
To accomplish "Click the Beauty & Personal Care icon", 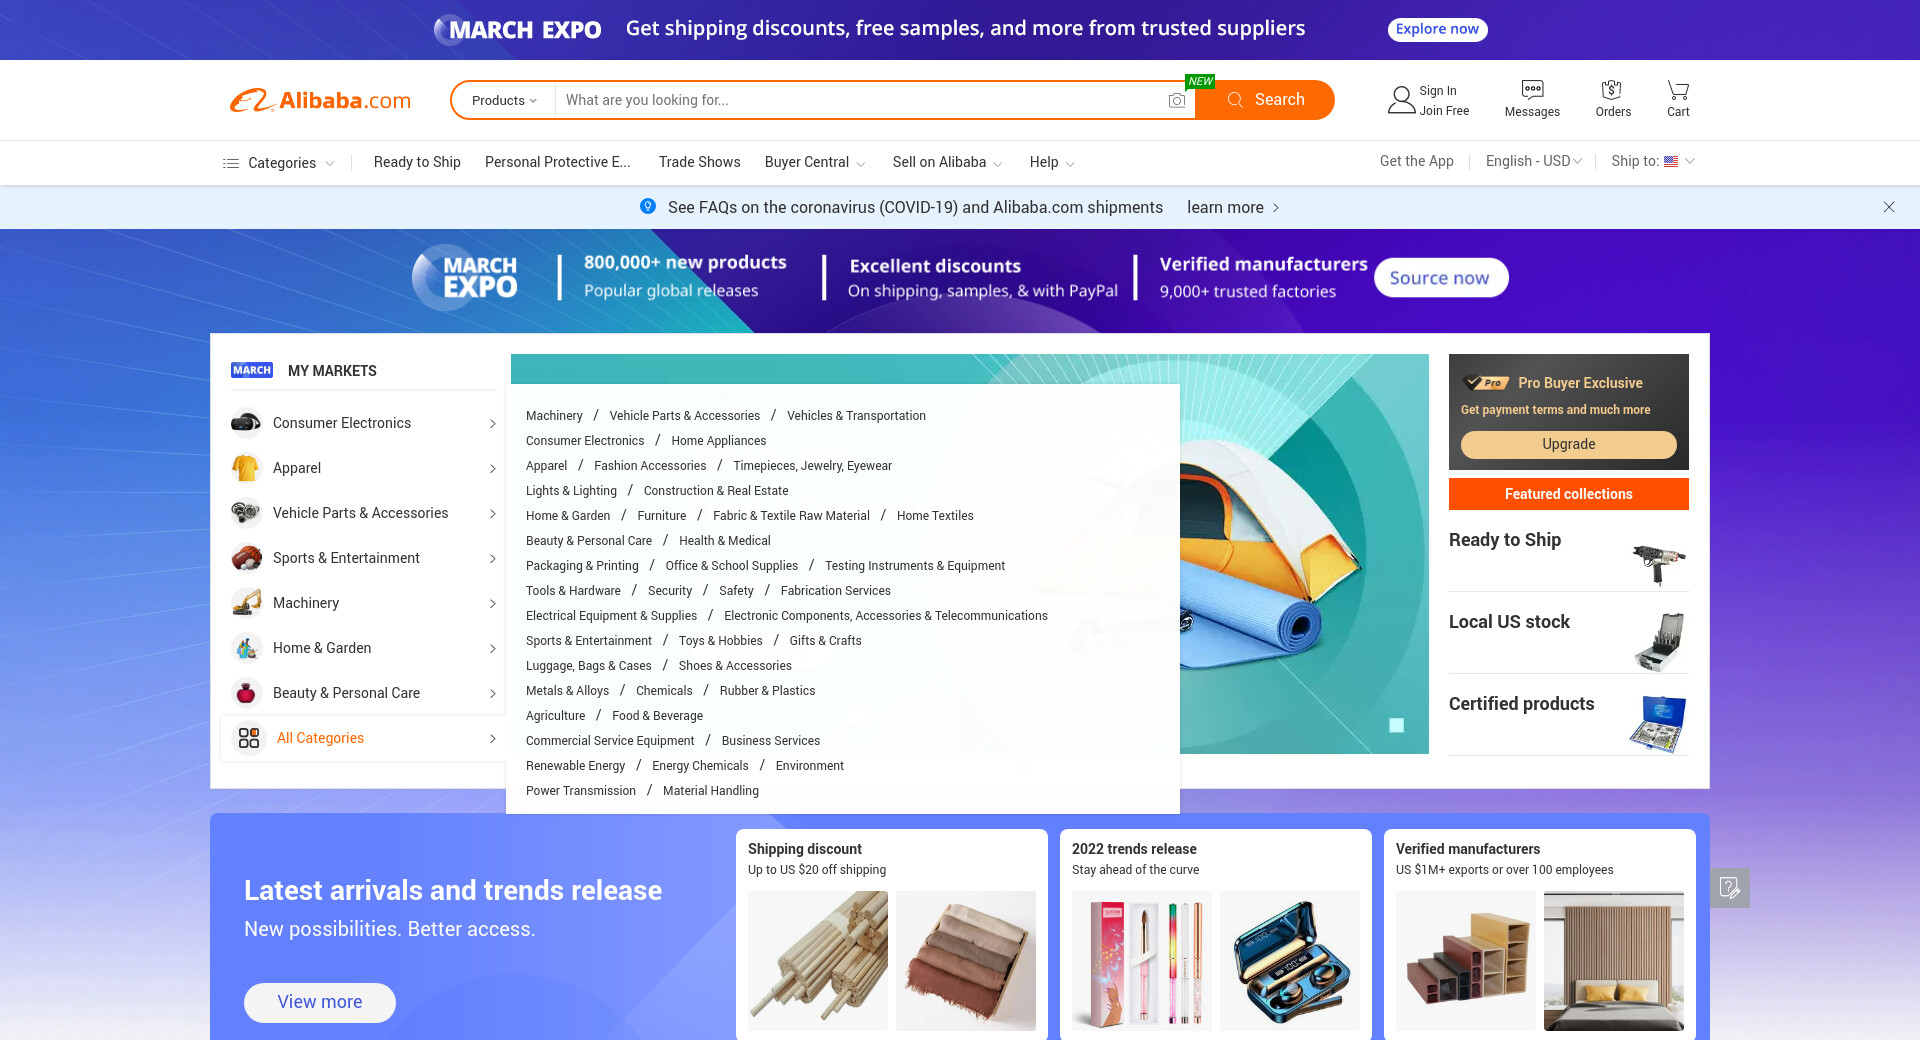I will [x=246, y=693].
